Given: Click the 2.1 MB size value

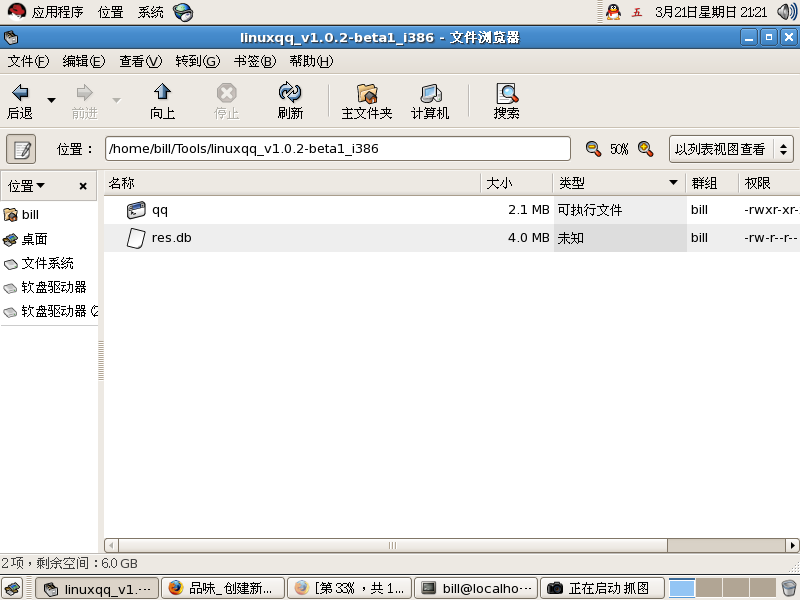Looking at the screenshot, I should (x=529, y=210).
